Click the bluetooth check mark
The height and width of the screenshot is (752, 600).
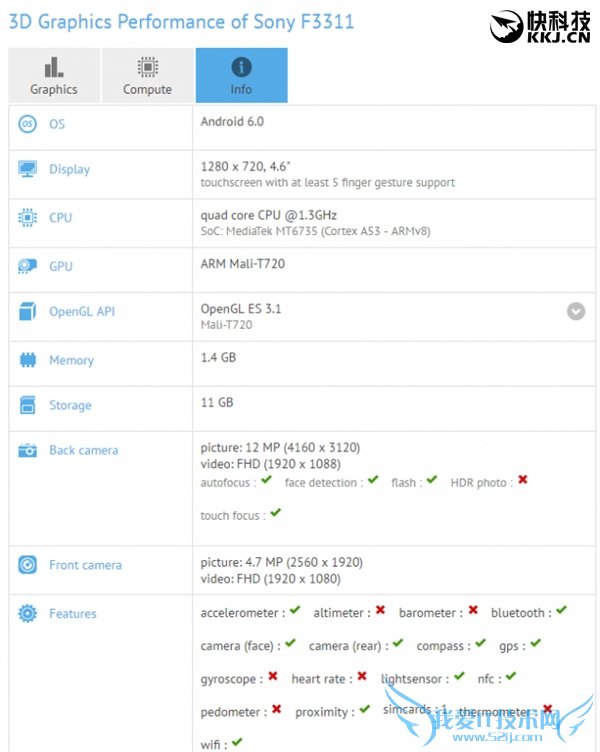point(562,610)
